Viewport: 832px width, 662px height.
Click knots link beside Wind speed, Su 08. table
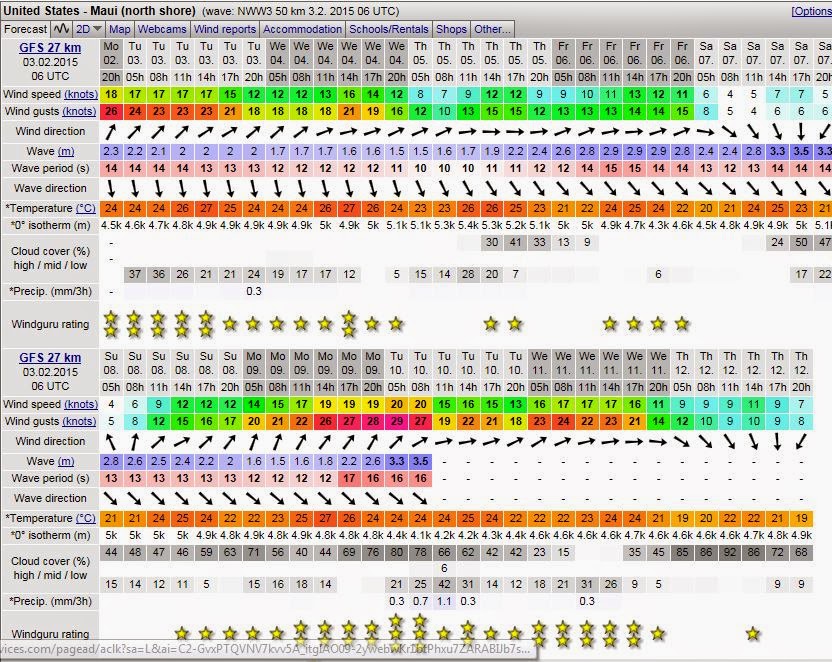point(81,404)
